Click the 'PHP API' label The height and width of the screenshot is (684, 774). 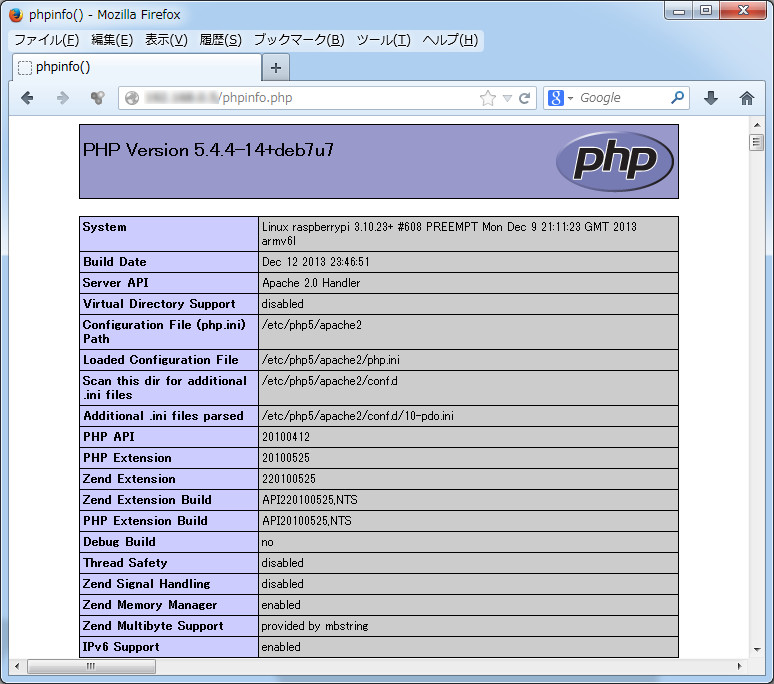click(x=109, y=437)
